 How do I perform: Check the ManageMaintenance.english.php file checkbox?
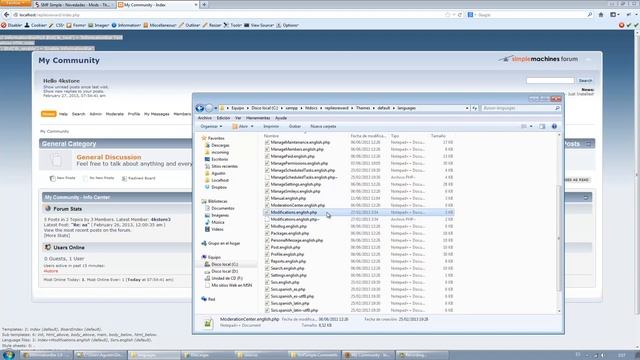(x=267, y=142)
